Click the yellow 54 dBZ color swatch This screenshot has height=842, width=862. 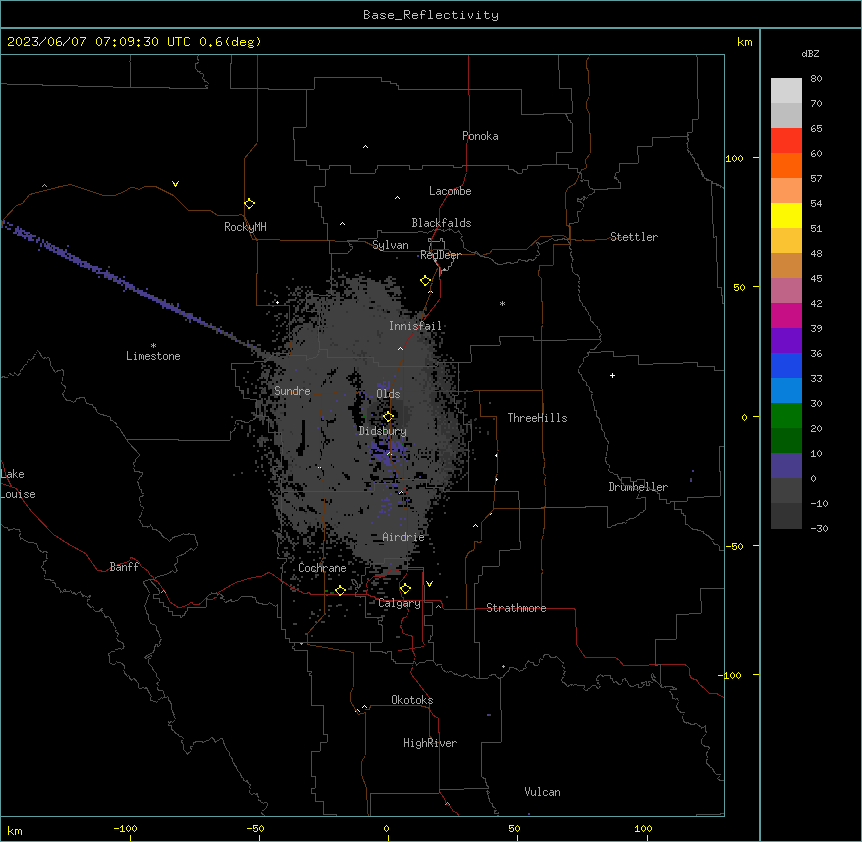coord(786,215)
